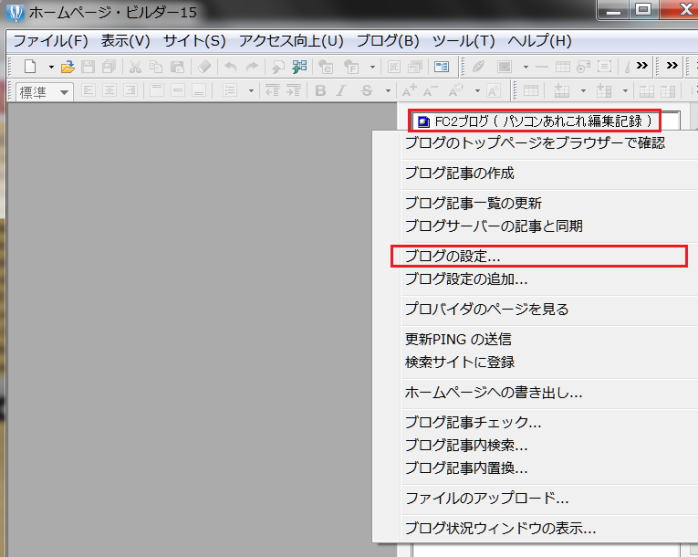Open the ヘルプ(H) menu
Screen dimensions: 698x557
[540, 41]
